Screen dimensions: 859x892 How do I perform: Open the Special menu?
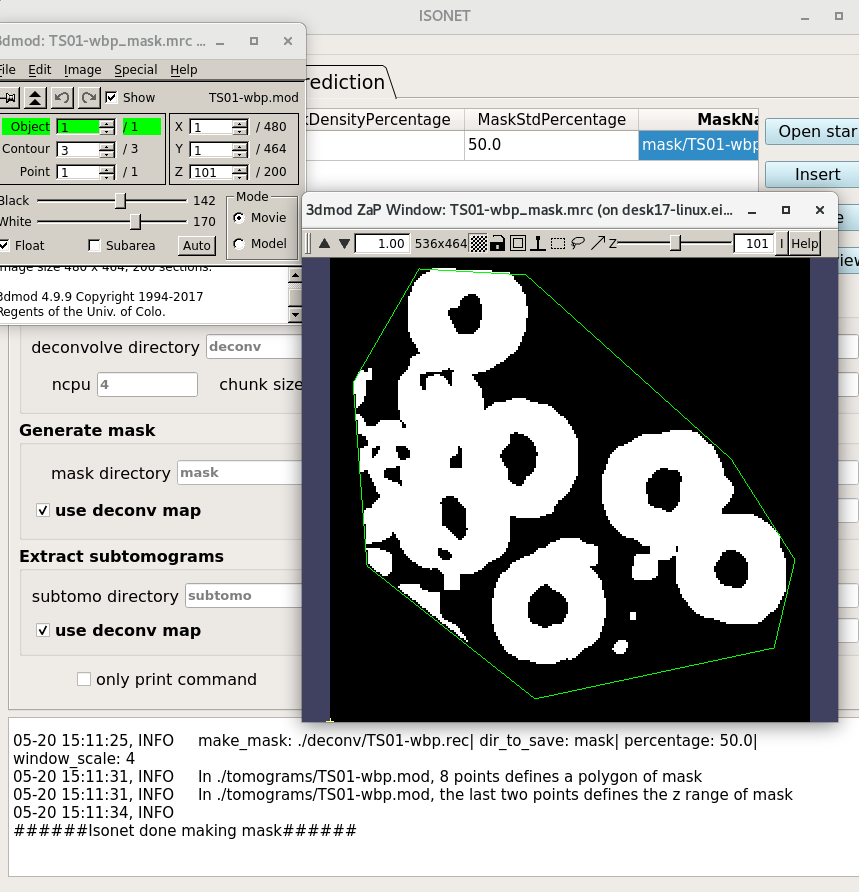pos(135,70)
